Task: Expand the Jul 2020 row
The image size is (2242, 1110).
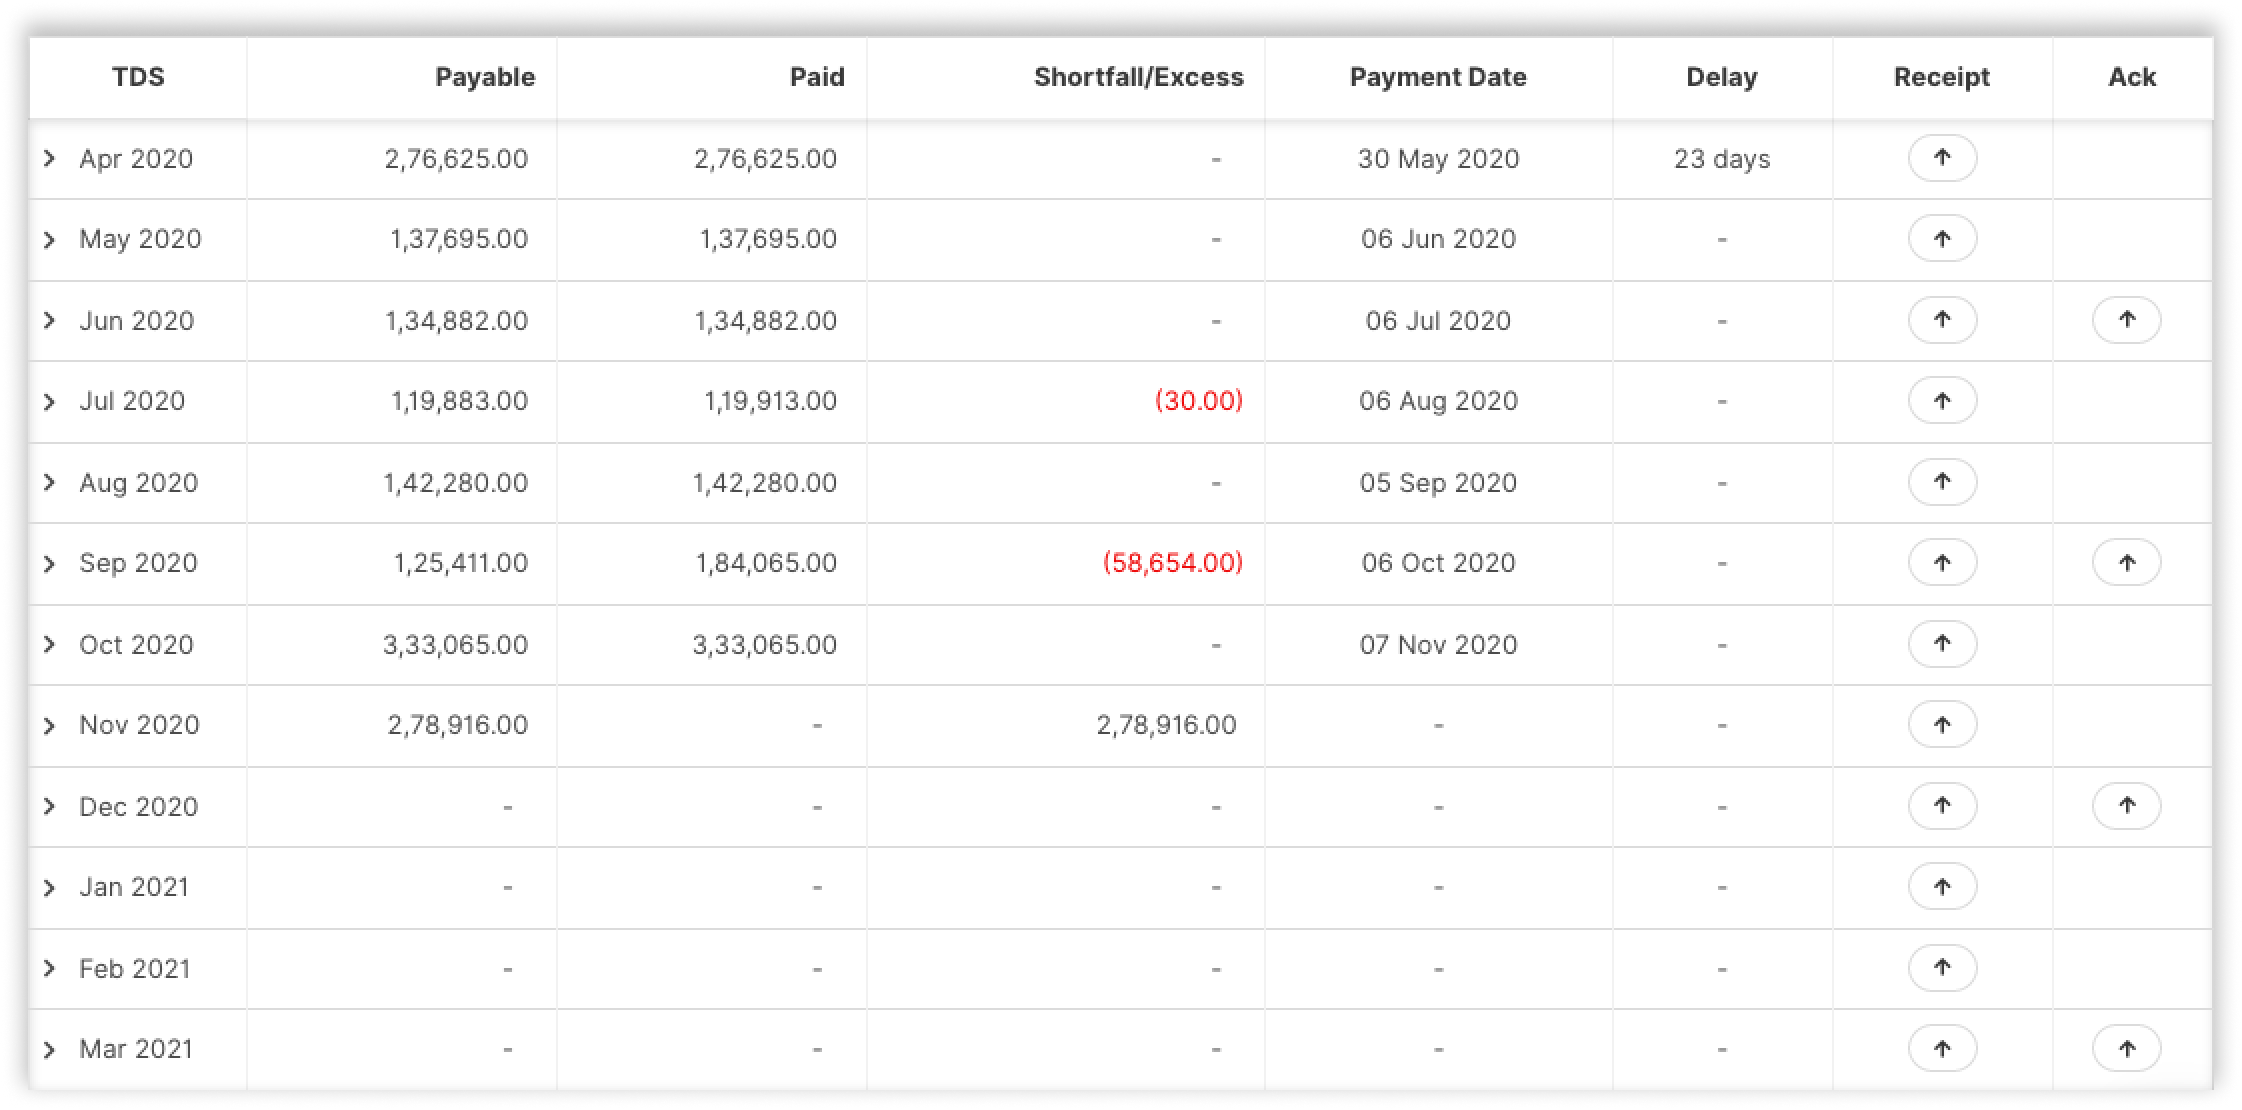Action: click(x=49, y=402)
